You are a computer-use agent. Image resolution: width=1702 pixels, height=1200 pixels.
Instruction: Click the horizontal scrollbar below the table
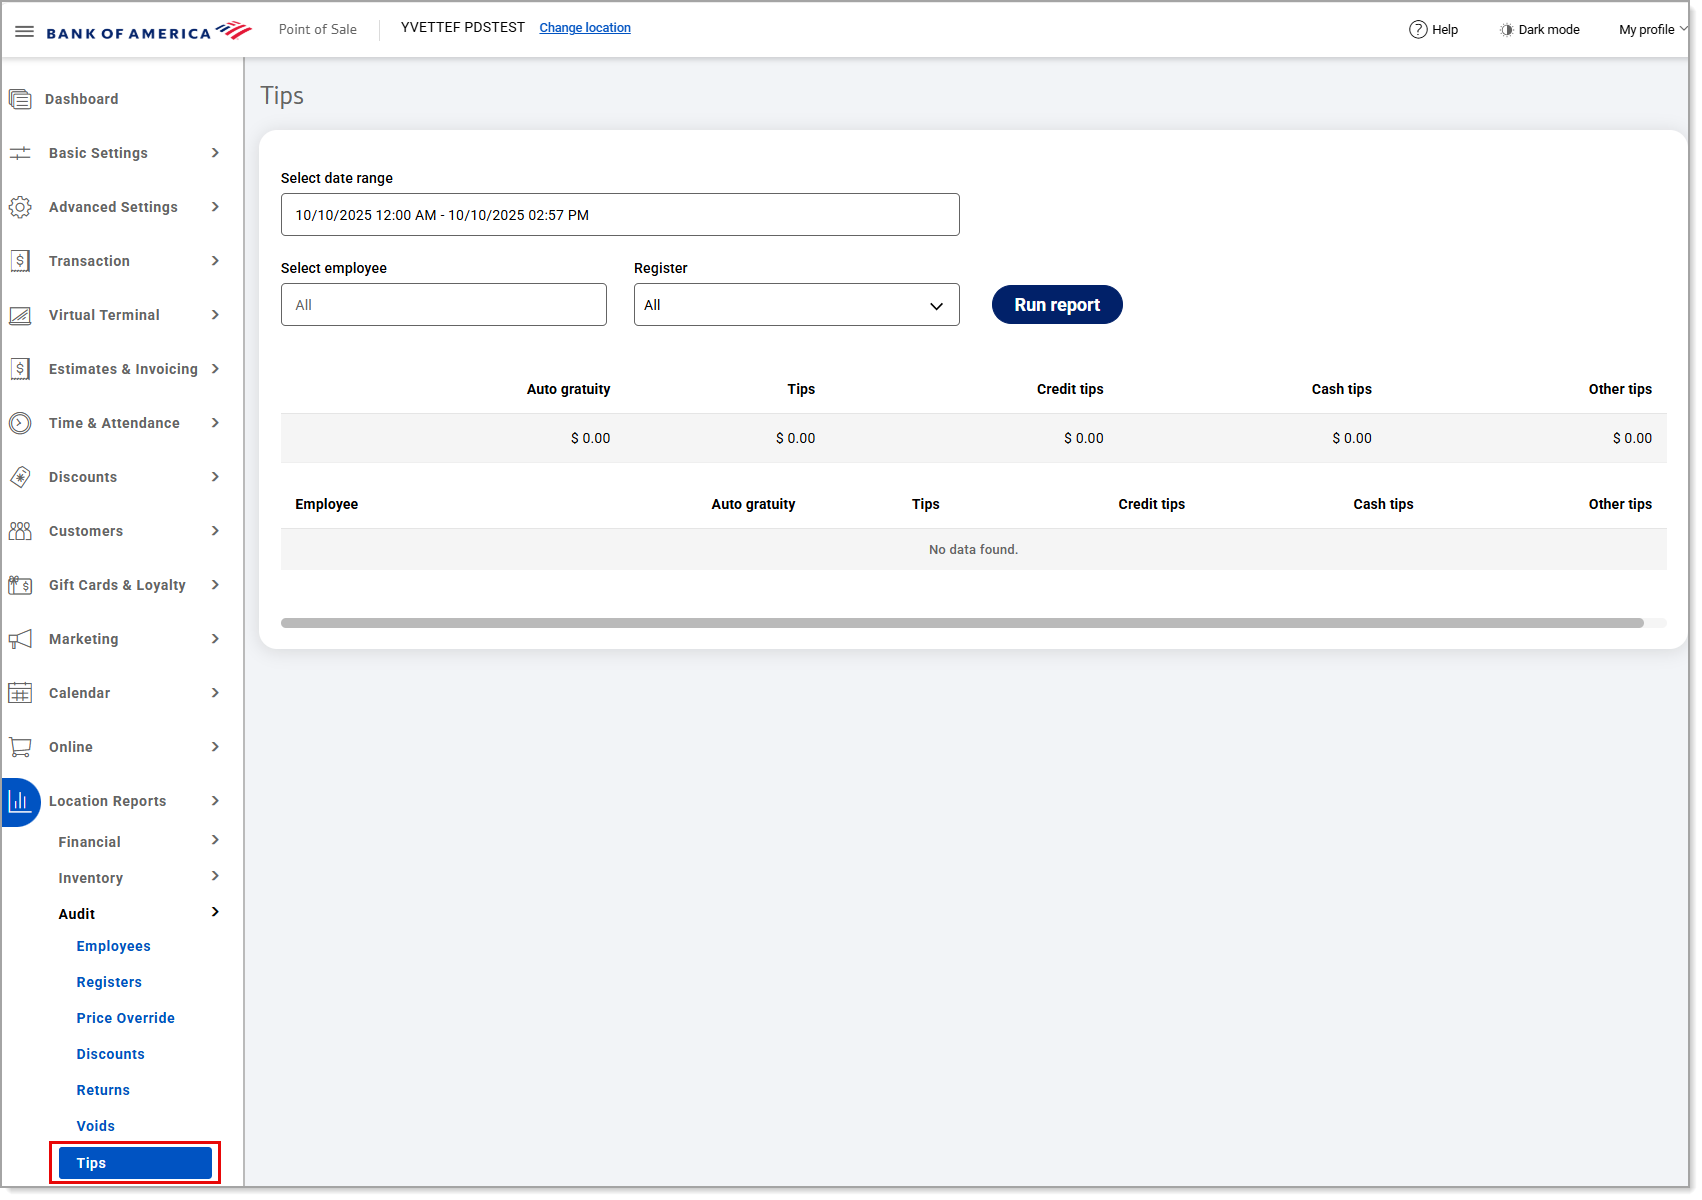(x=961, y=623)
